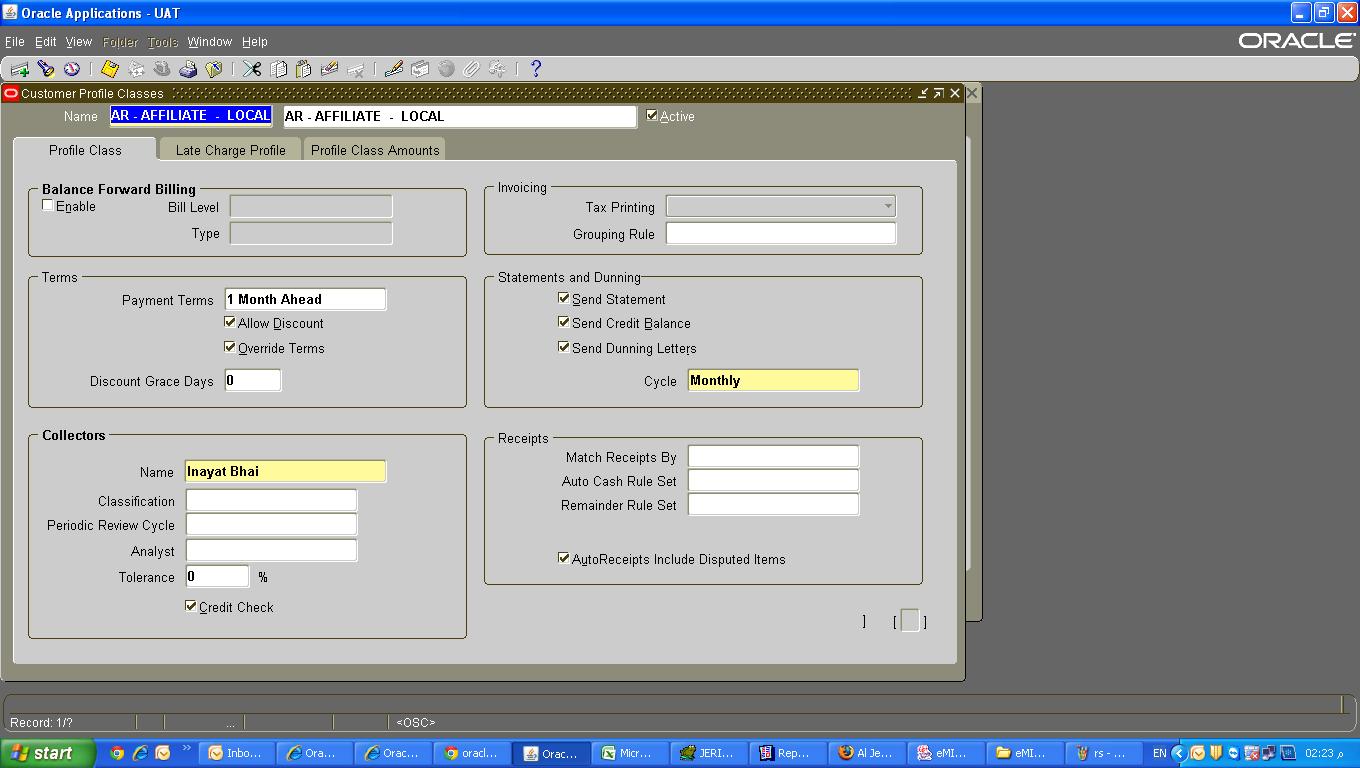Toggle the Override Terms checkbox

[x=231, y=348]
